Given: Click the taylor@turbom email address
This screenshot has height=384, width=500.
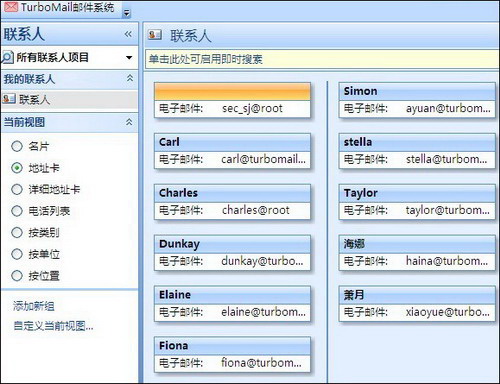Looking at the screenshot, I should pyautogui.click(x=448, y=210).
